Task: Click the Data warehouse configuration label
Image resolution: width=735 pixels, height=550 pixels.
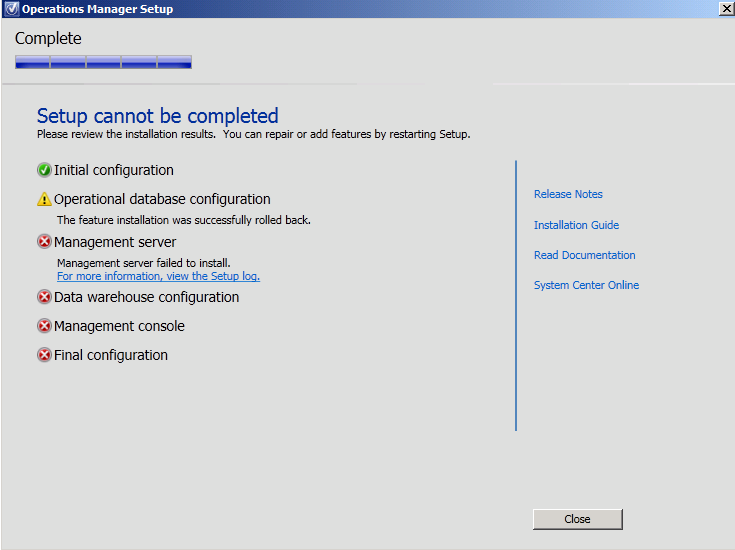Action: (x=146, y=297)
